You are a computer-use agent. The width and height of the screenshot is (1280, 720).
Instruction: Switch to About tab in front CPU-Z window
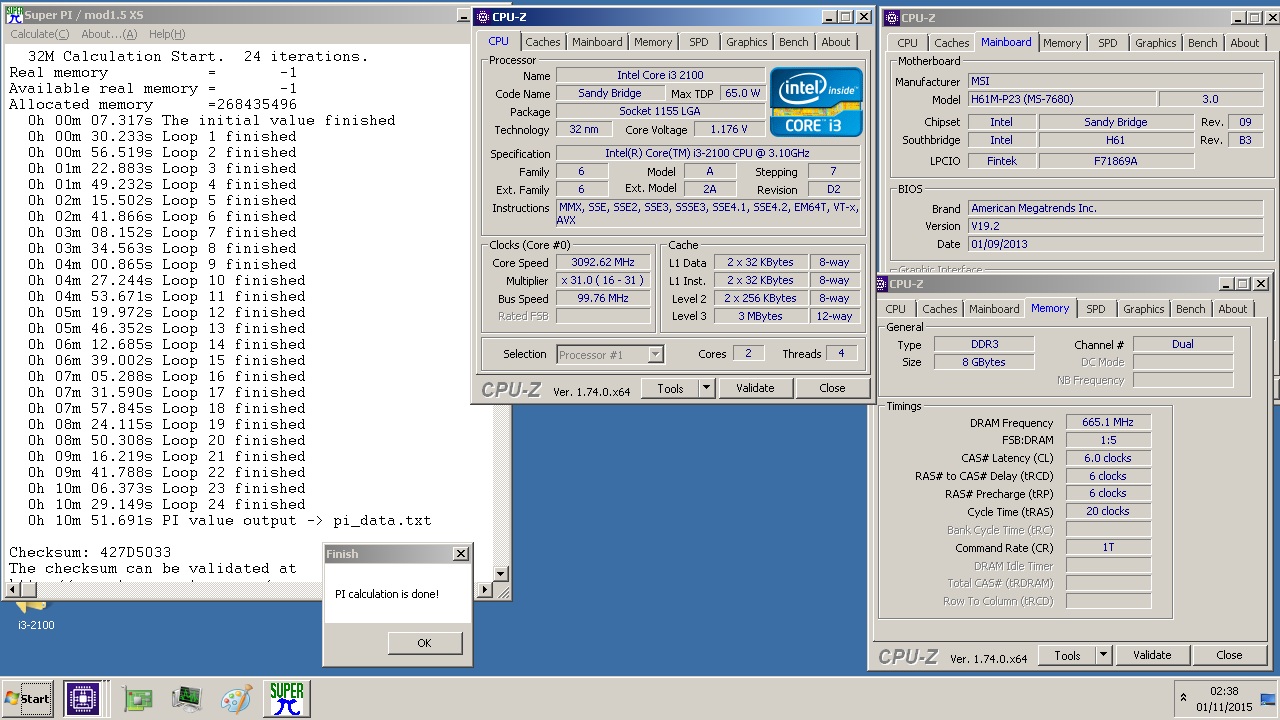(x=836, y=42)
